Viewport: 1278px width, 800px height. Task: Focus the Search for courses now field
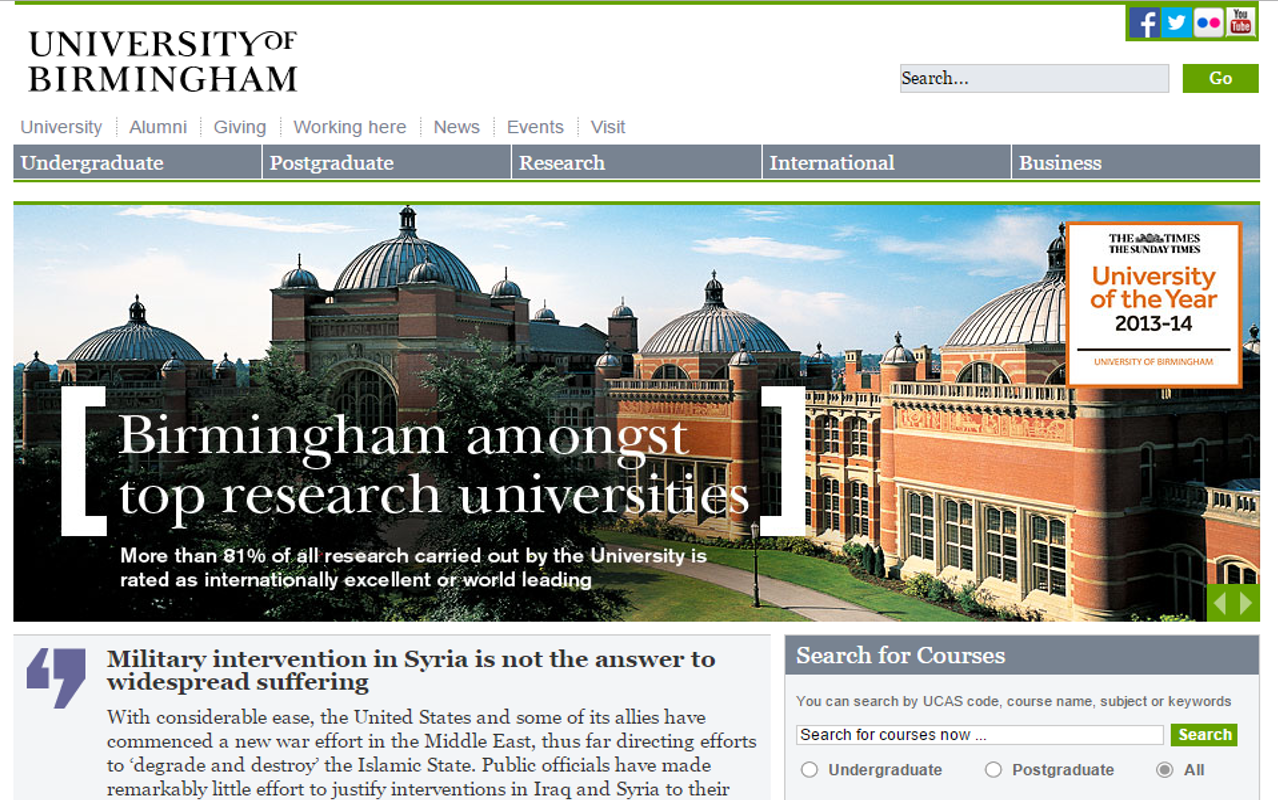(980, 735)
